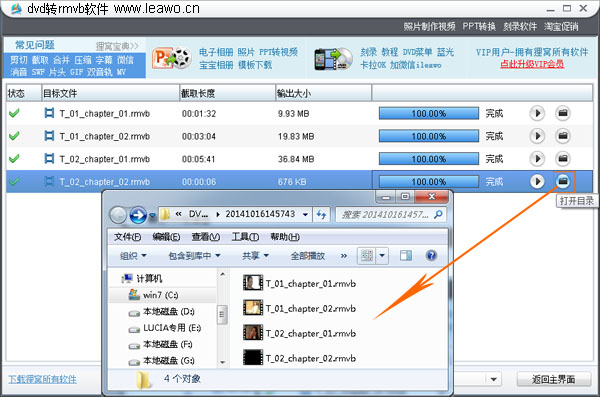Open output folder for T_02_chapter_02.rmvb
The height and width of the screenshot is (397, 600).
[563, 181]
